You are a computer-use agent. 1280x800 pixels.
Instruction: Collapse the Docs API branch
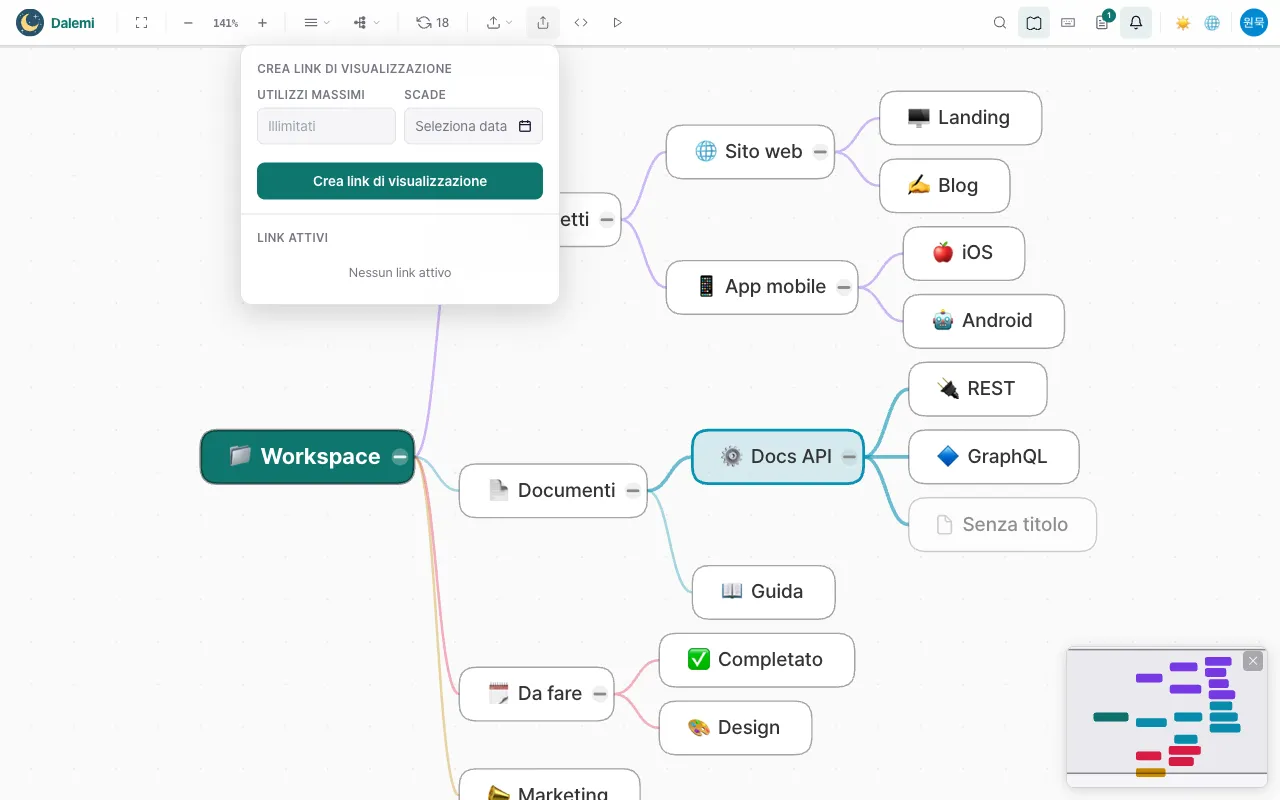(849, 456)
